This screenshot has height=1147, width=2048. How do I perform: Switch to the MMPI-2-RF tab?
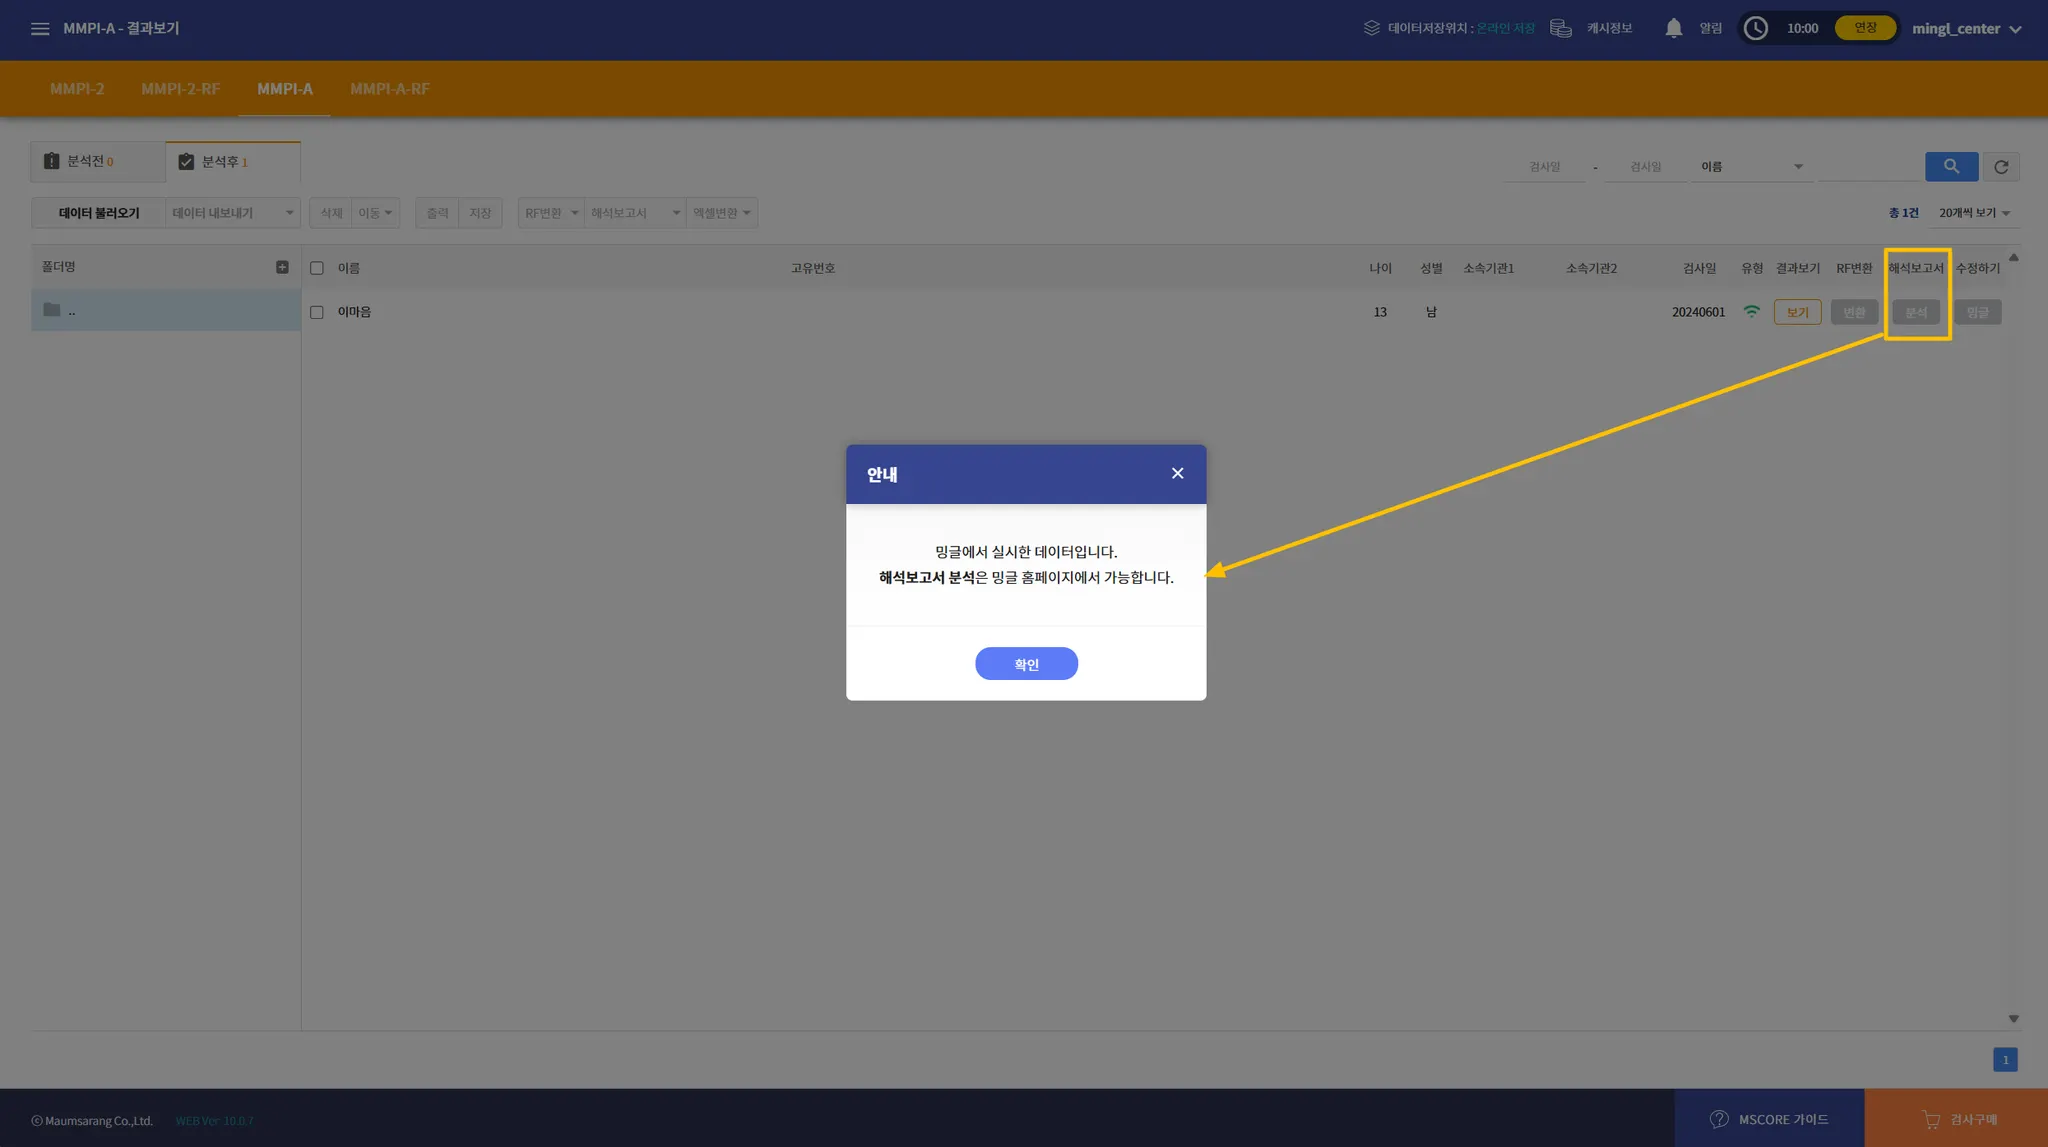[x=180, y=89]
